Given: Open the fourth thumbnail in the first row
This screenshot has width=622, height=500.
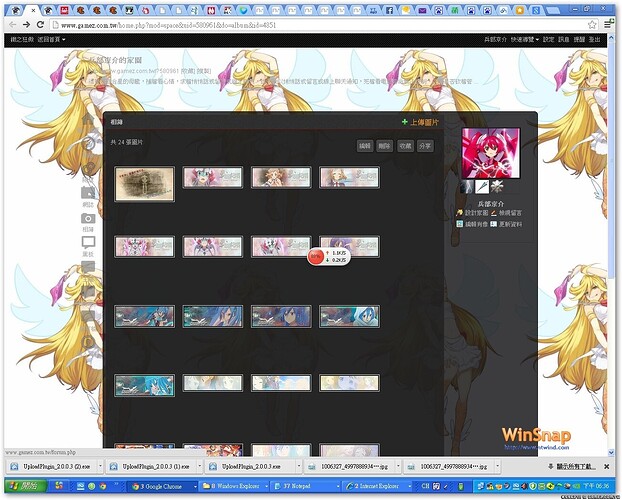Looking at the screenshot, I should coord(349,177).
